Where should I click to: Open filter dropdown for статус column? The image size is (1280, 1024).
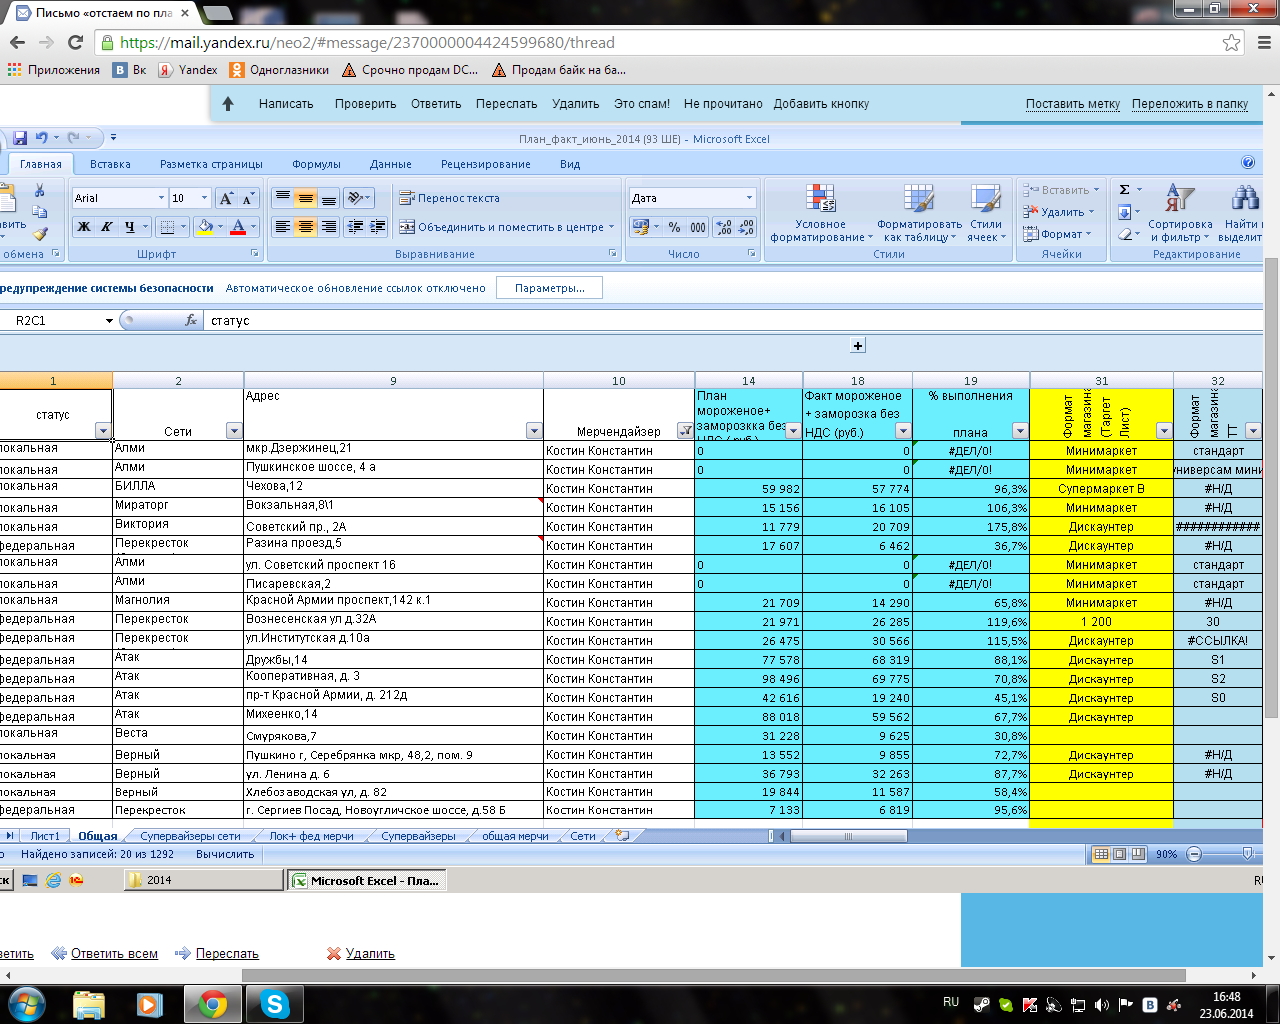click(103, 431)
